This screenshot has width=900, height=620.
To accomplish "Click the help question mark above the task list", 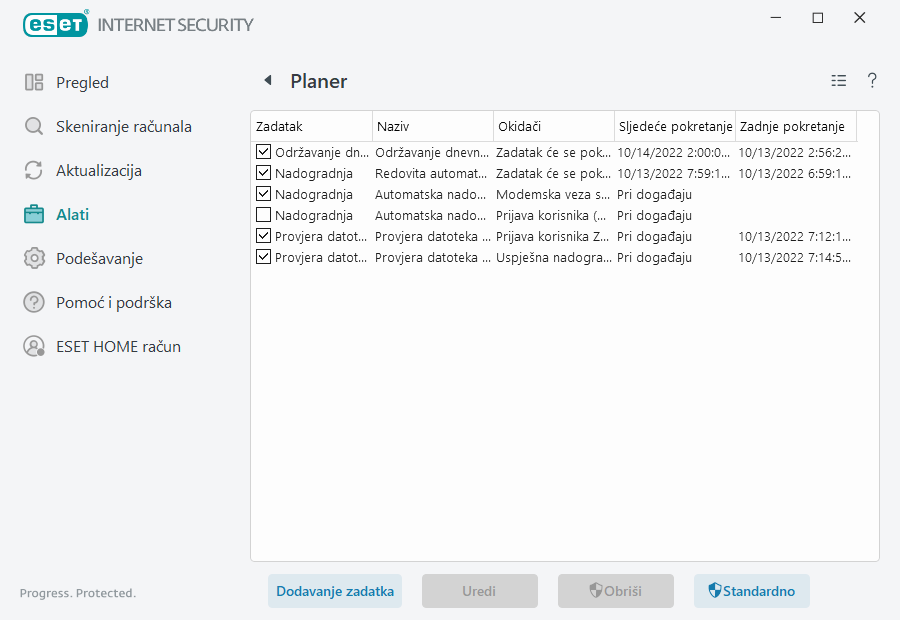I will (871, 80).
